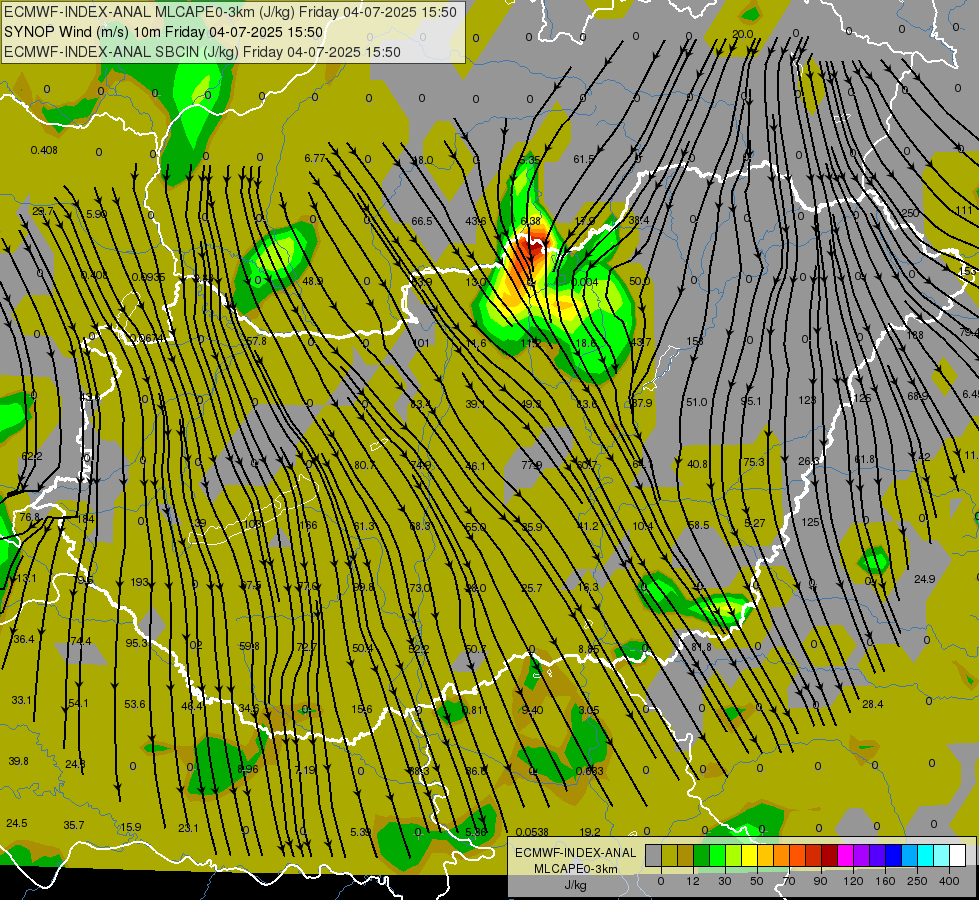Click the dark red legend swatch
Viewport: 979px width, 900px height.
click(829, 855)
